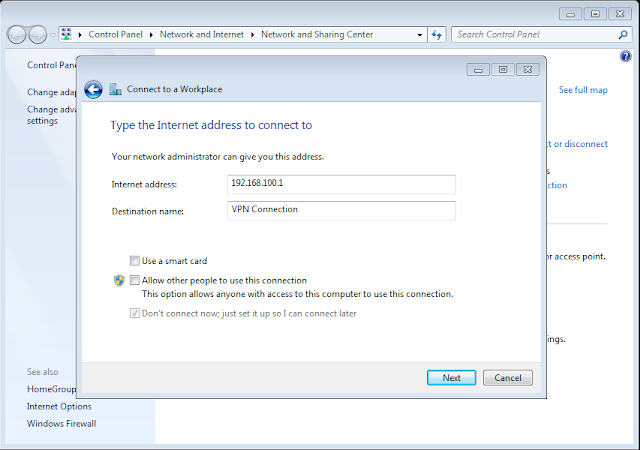Open Control Panel help question mark icon
Screen dimensions: 640x450
click(x=625, y=56)
